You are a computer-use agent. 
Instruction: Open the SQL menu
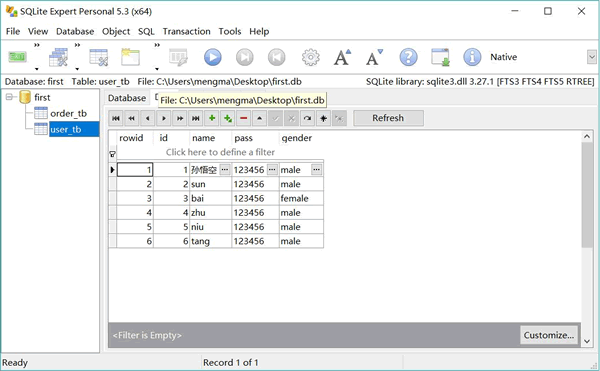point(146,31)
